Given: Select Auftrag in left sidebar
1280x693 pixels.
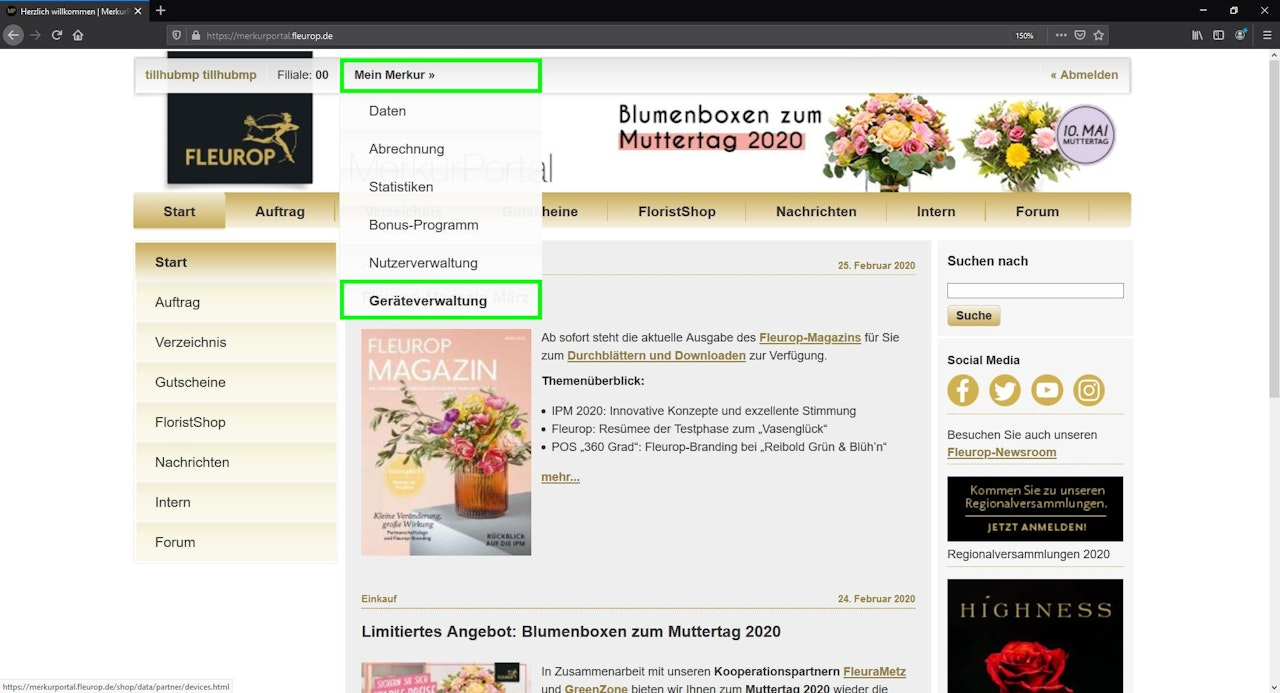Looking at the screenshot, I should pos(236,302).
